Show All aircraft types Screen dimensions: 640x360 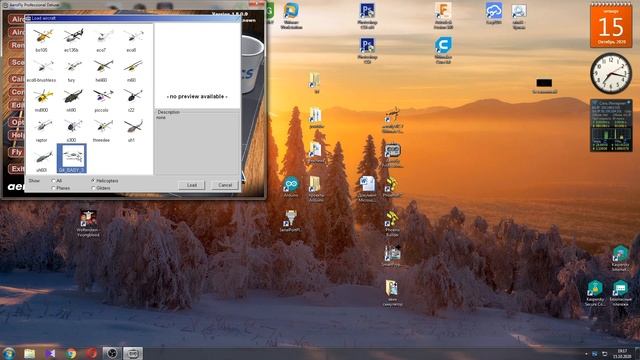pyautogui.click(x=54, y=180)
